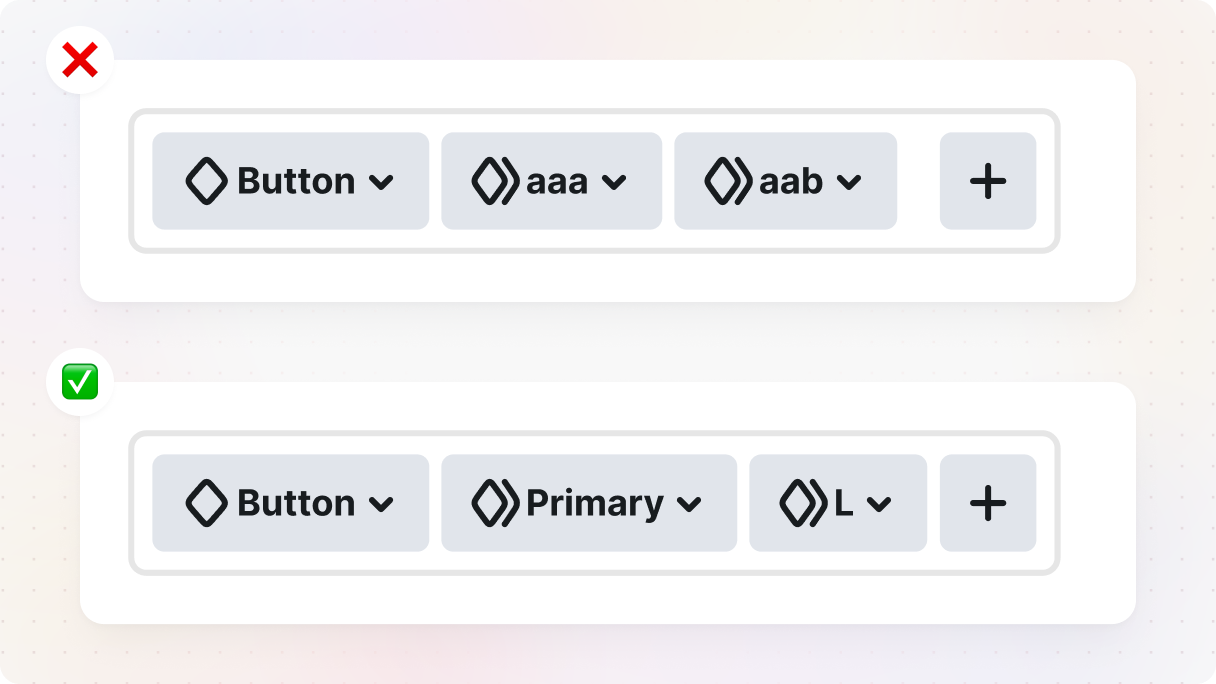This screenshot has height=684, width=1216.
Task: Click the component icon beside bottom Button chip
Action: pyautogui.click(x=206, y=503)
